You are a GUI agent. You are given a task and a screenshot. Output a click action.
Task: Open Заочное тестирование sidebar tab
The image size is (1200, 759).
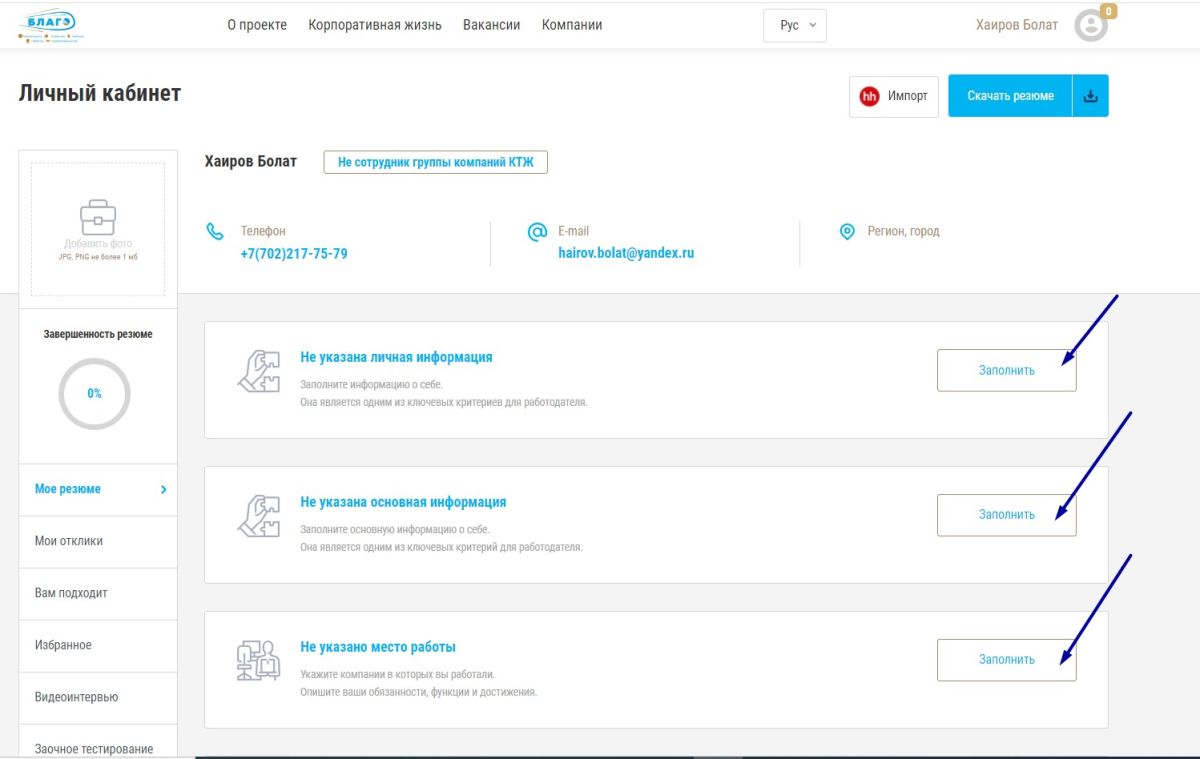pyautogui.click(x=98, y=742)
